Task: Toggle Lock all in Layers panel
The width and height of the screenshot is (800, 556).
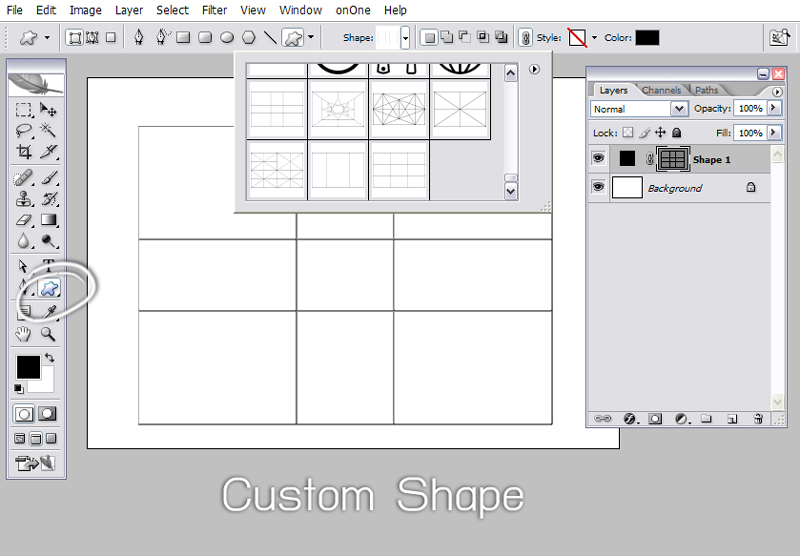Action: 677,133
